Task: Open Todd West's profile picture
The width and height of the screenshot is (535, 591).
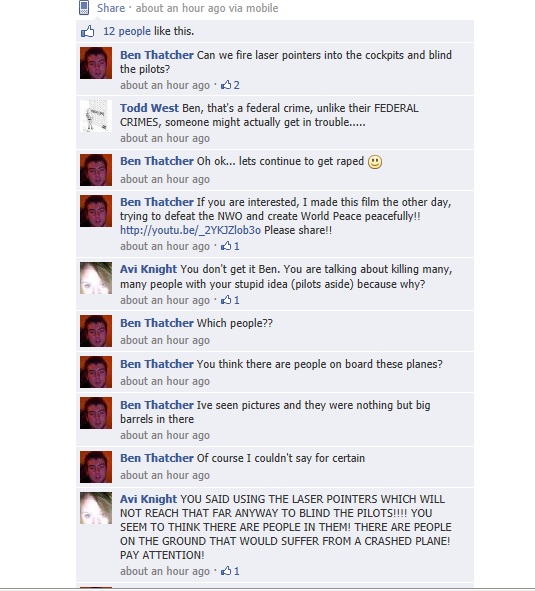Action: [x=96, y=116]
